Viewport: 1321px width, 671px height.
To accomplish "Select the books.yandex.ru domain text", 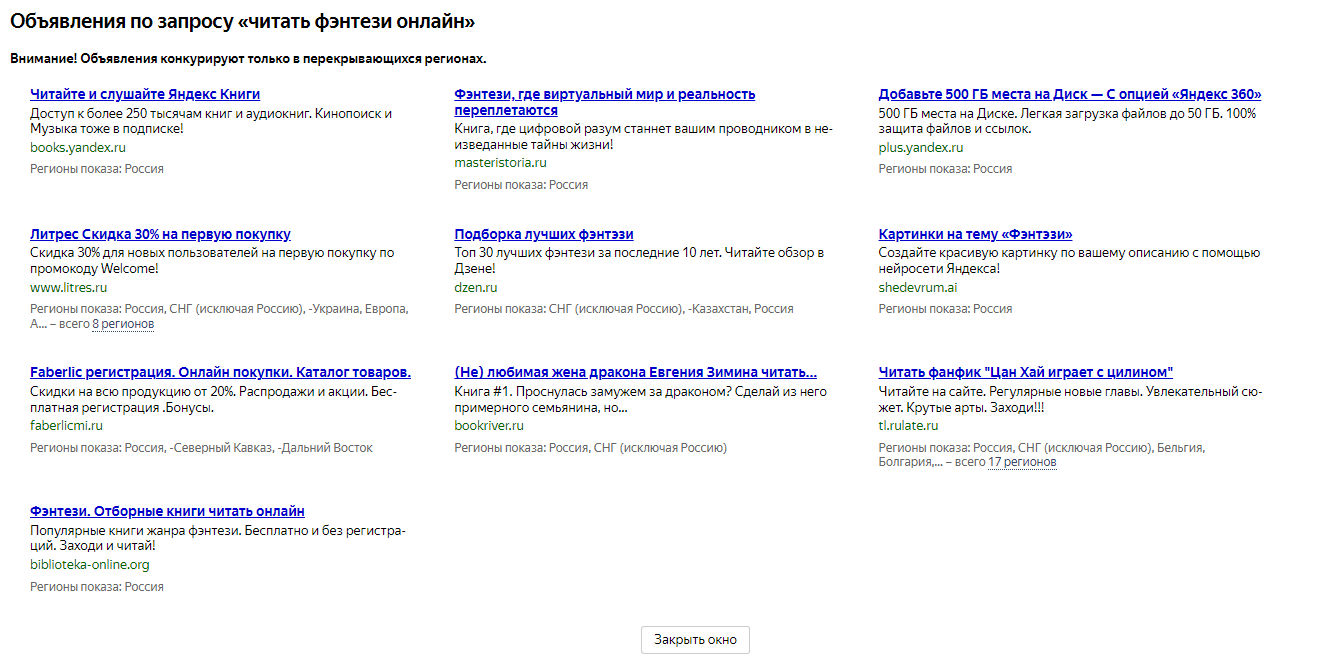I will [78, 148].
